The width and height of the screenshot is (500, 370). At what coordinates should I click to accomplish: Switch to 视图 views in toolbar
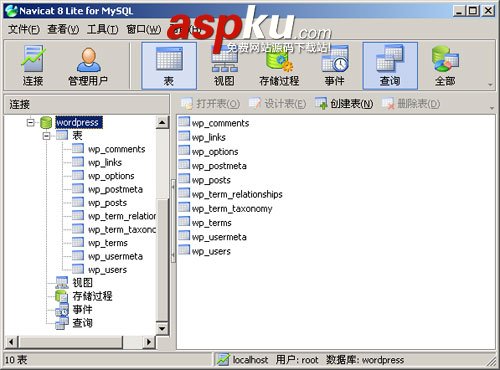coord(224,66)
